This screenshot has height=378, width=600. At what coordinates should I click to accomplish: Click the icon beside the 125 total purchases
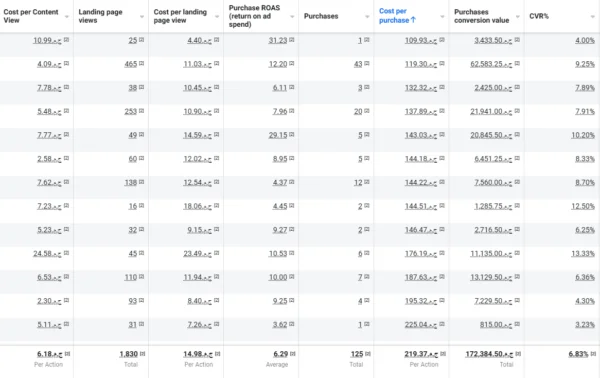[368, 354]
